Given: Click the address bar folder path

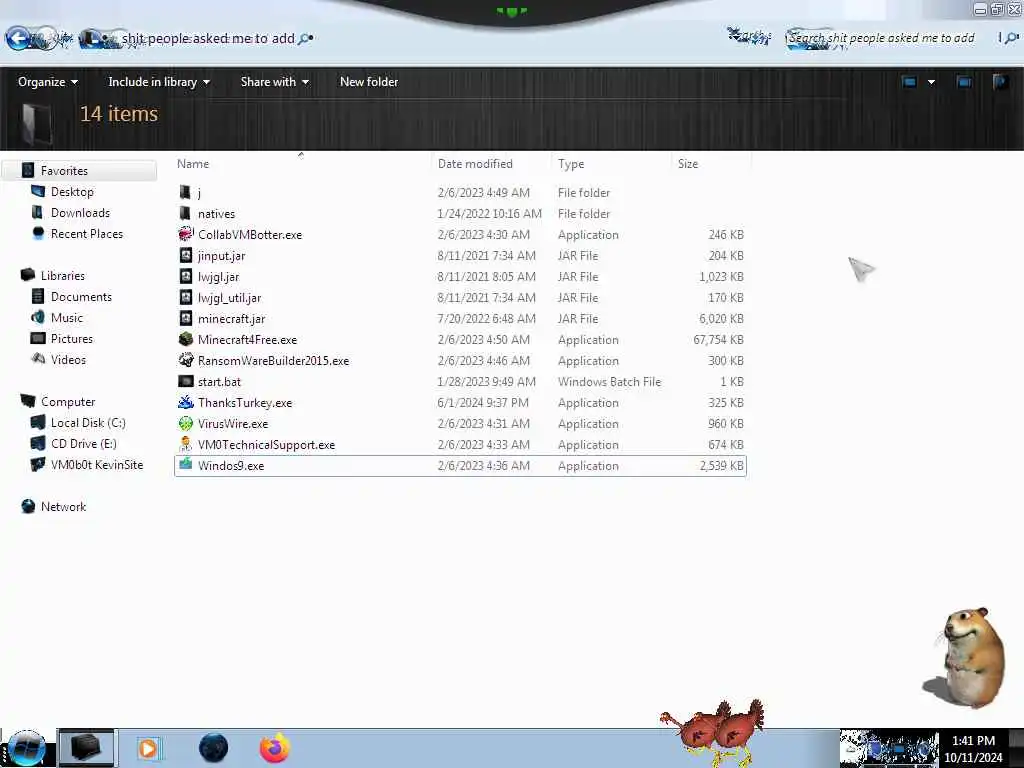Looking at the screenshot, I should [x=208, y=39].
